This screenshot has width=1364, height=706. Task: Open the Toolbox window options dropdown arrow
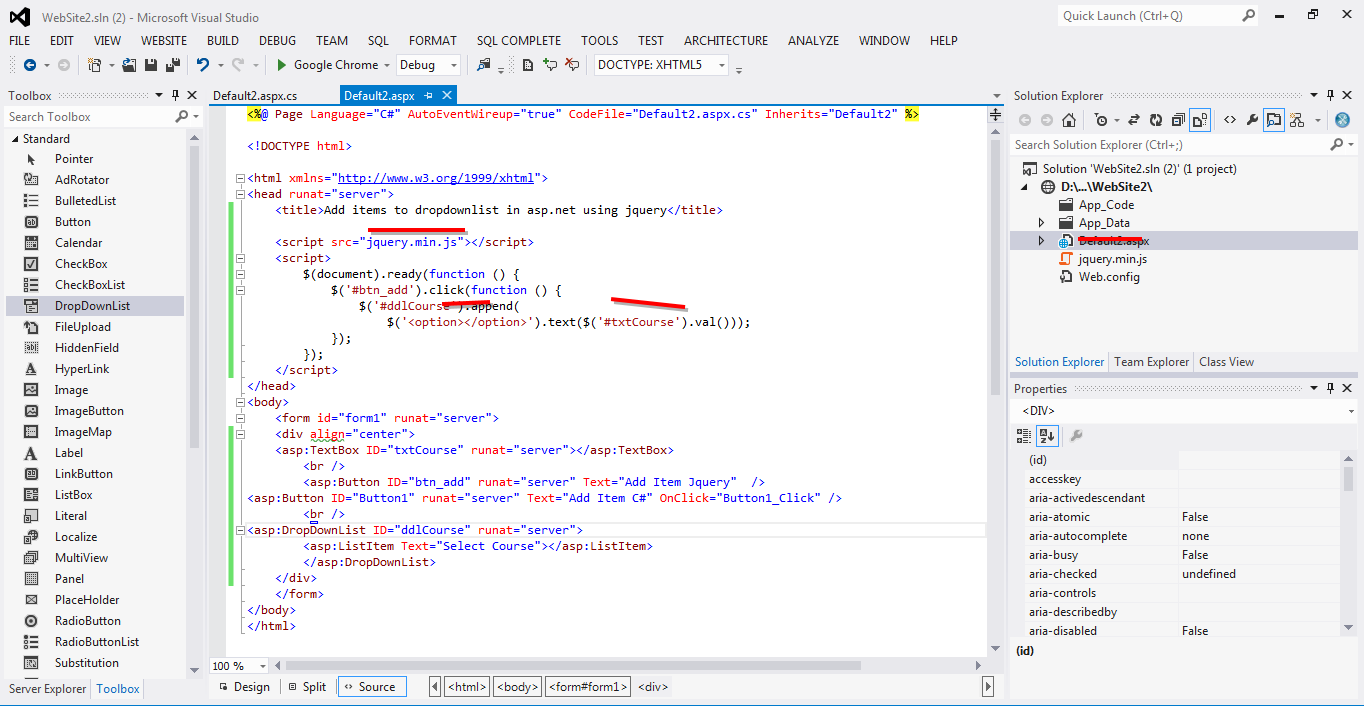(x=159, y=96)
